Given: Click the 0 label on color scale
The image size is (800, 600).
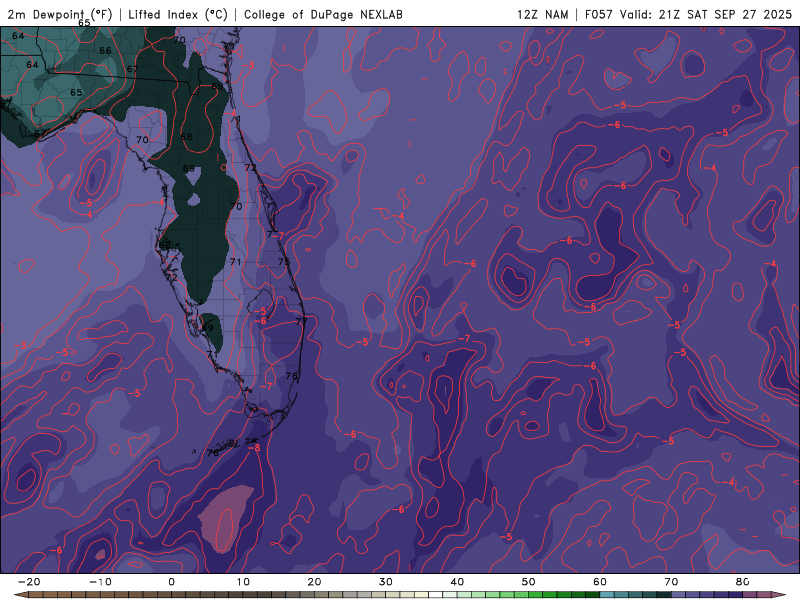Looking at the screenshot, I should [171, 582].
